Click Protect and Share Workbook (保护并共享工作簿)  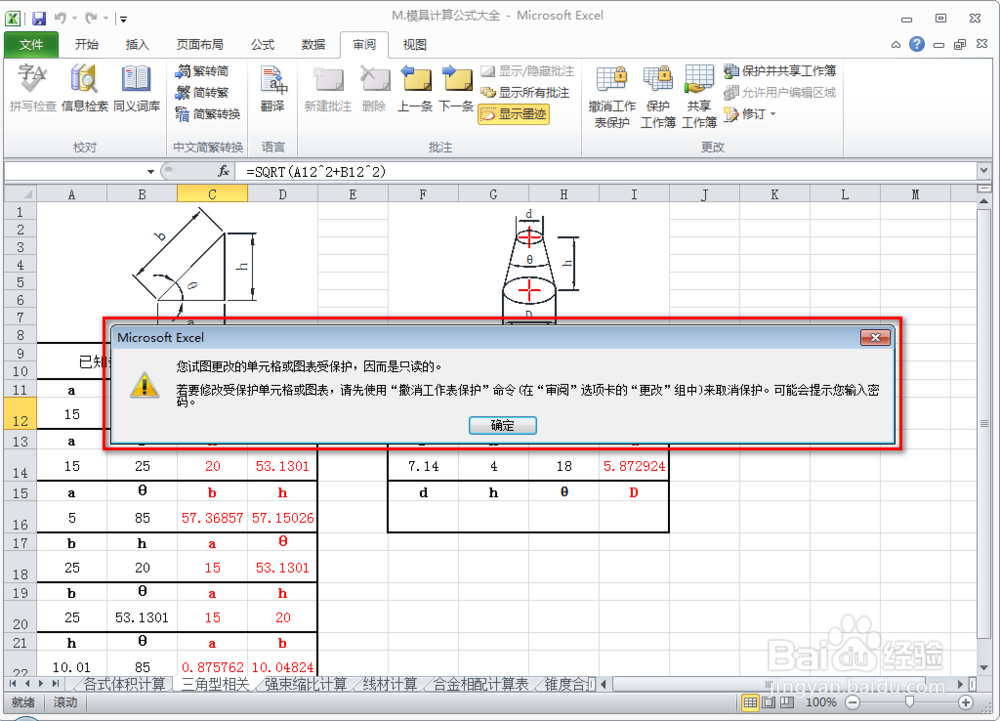tap(779, 71)
